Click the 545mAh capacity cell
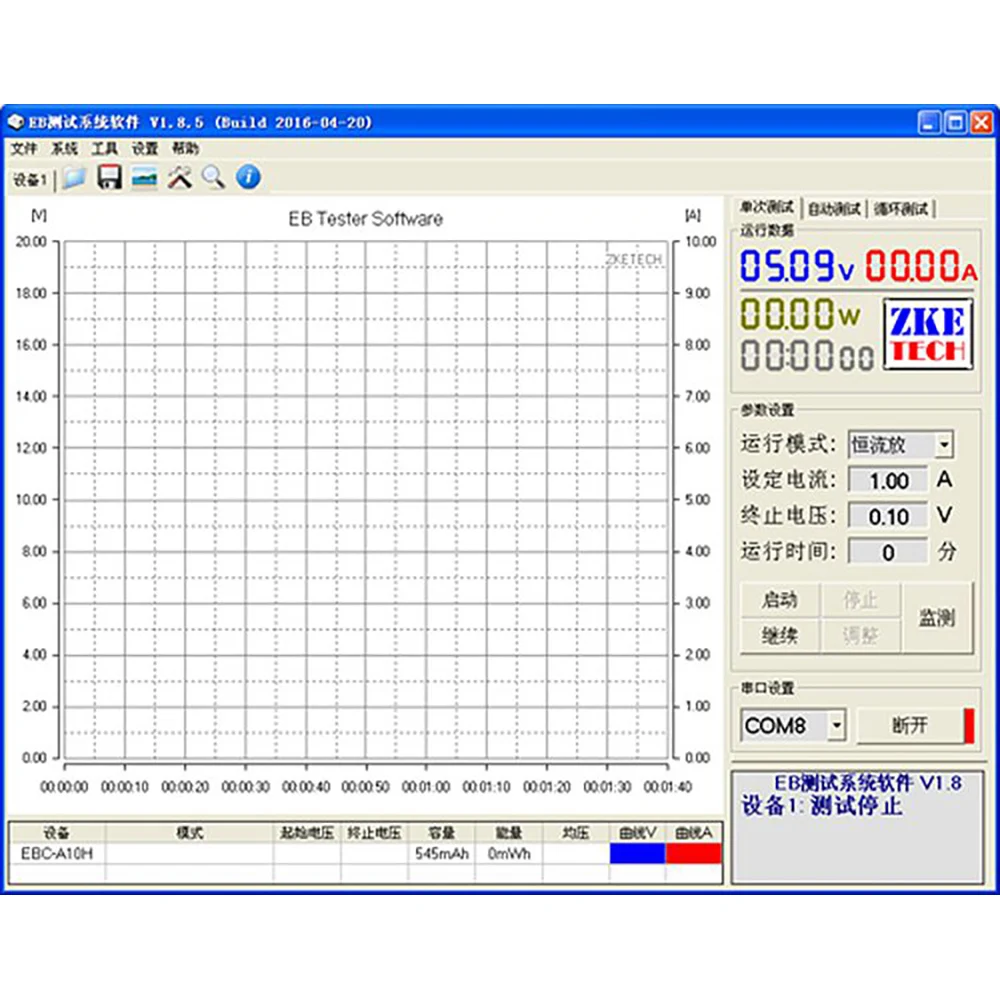The width and height of the screenshot is (1000, 1000). tap(441, 853)
